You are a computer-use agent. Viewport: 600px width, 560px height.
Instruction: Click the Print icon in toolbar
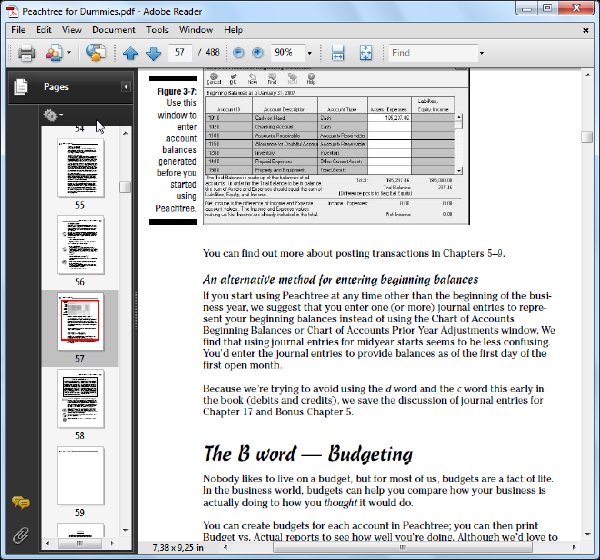26,52
